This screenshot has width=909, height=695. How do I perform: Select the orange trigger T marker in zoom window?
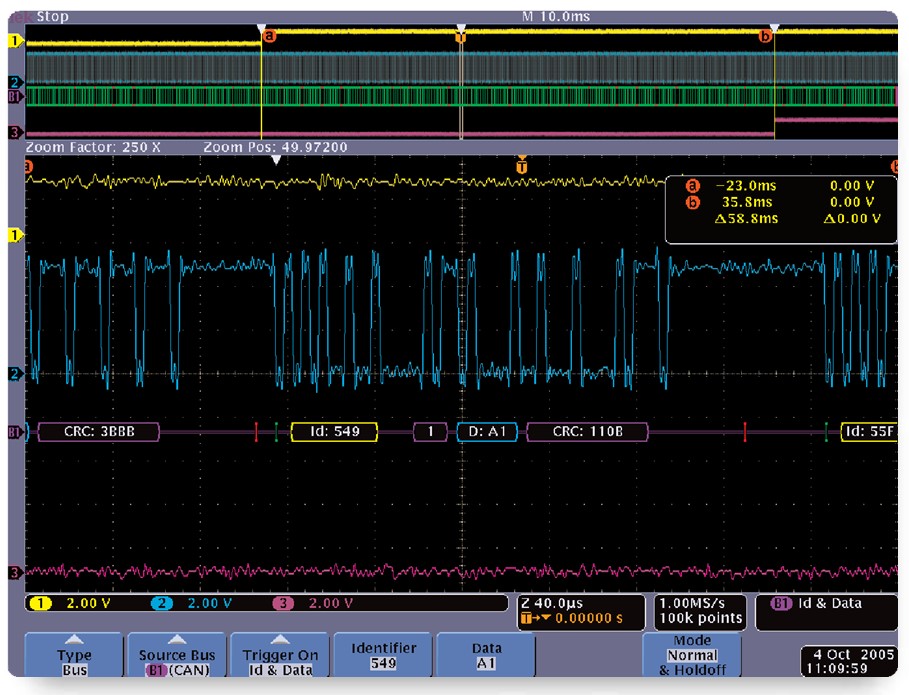click(520, 166)
